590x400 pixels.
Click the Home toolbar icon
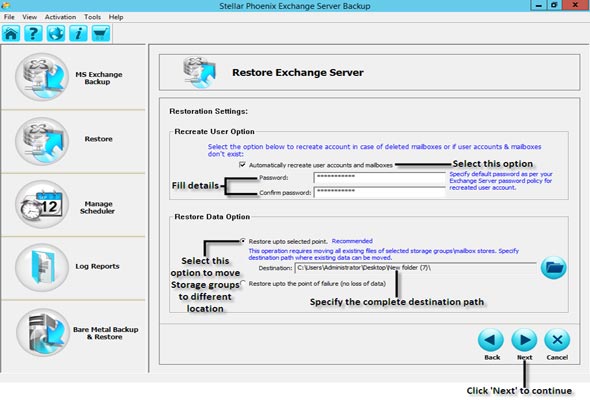pos(11,33)
